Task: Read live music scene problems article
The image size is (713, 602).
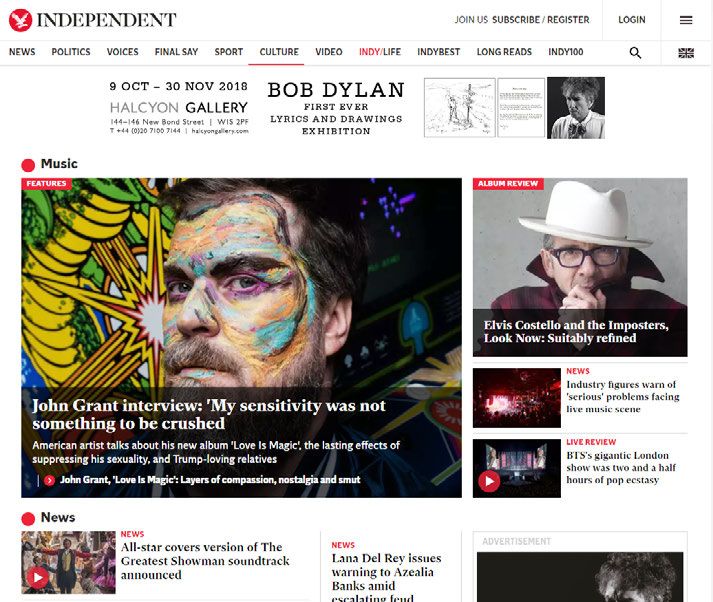Action: [623, 396]
